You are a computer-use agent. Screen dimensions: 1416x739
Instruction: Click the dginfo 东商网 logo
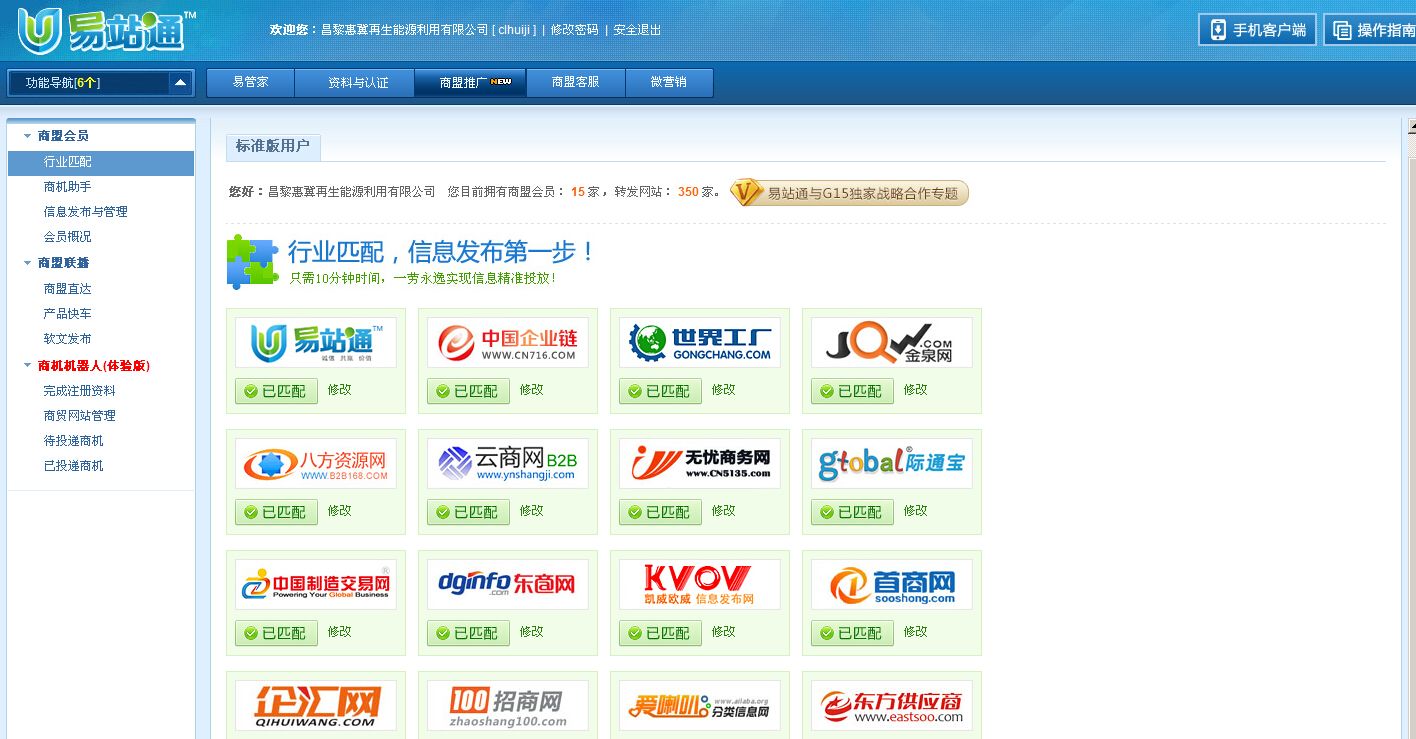pos(508,585)
